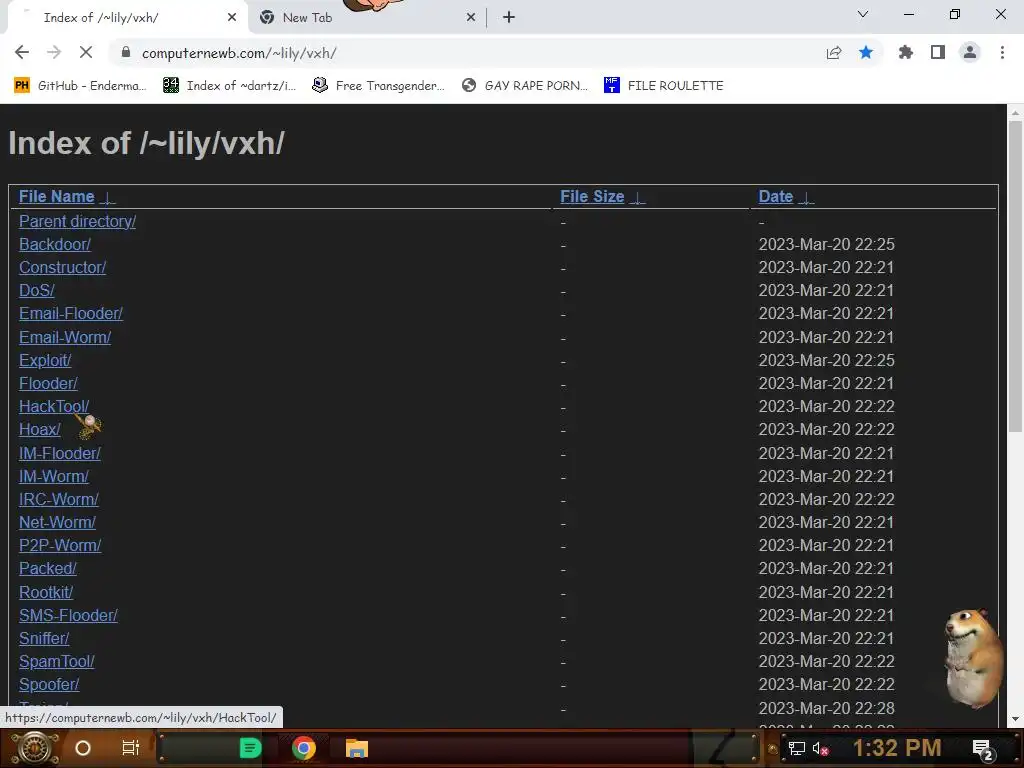The width and height of the screenshot is (1024, 768).
Task: Sort descending arrow next to File Size
Action: [637, 198]
